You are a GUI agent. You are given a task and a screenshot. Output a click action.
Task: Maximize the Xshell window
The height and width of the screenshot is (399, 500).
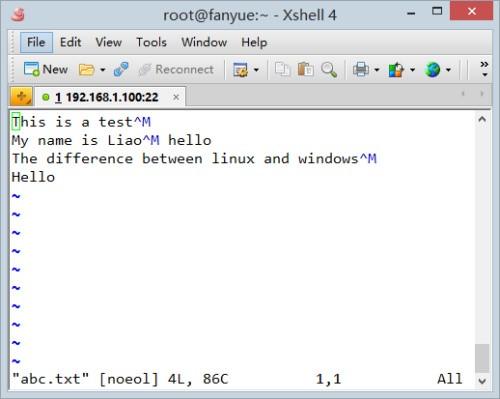(437, 11)
